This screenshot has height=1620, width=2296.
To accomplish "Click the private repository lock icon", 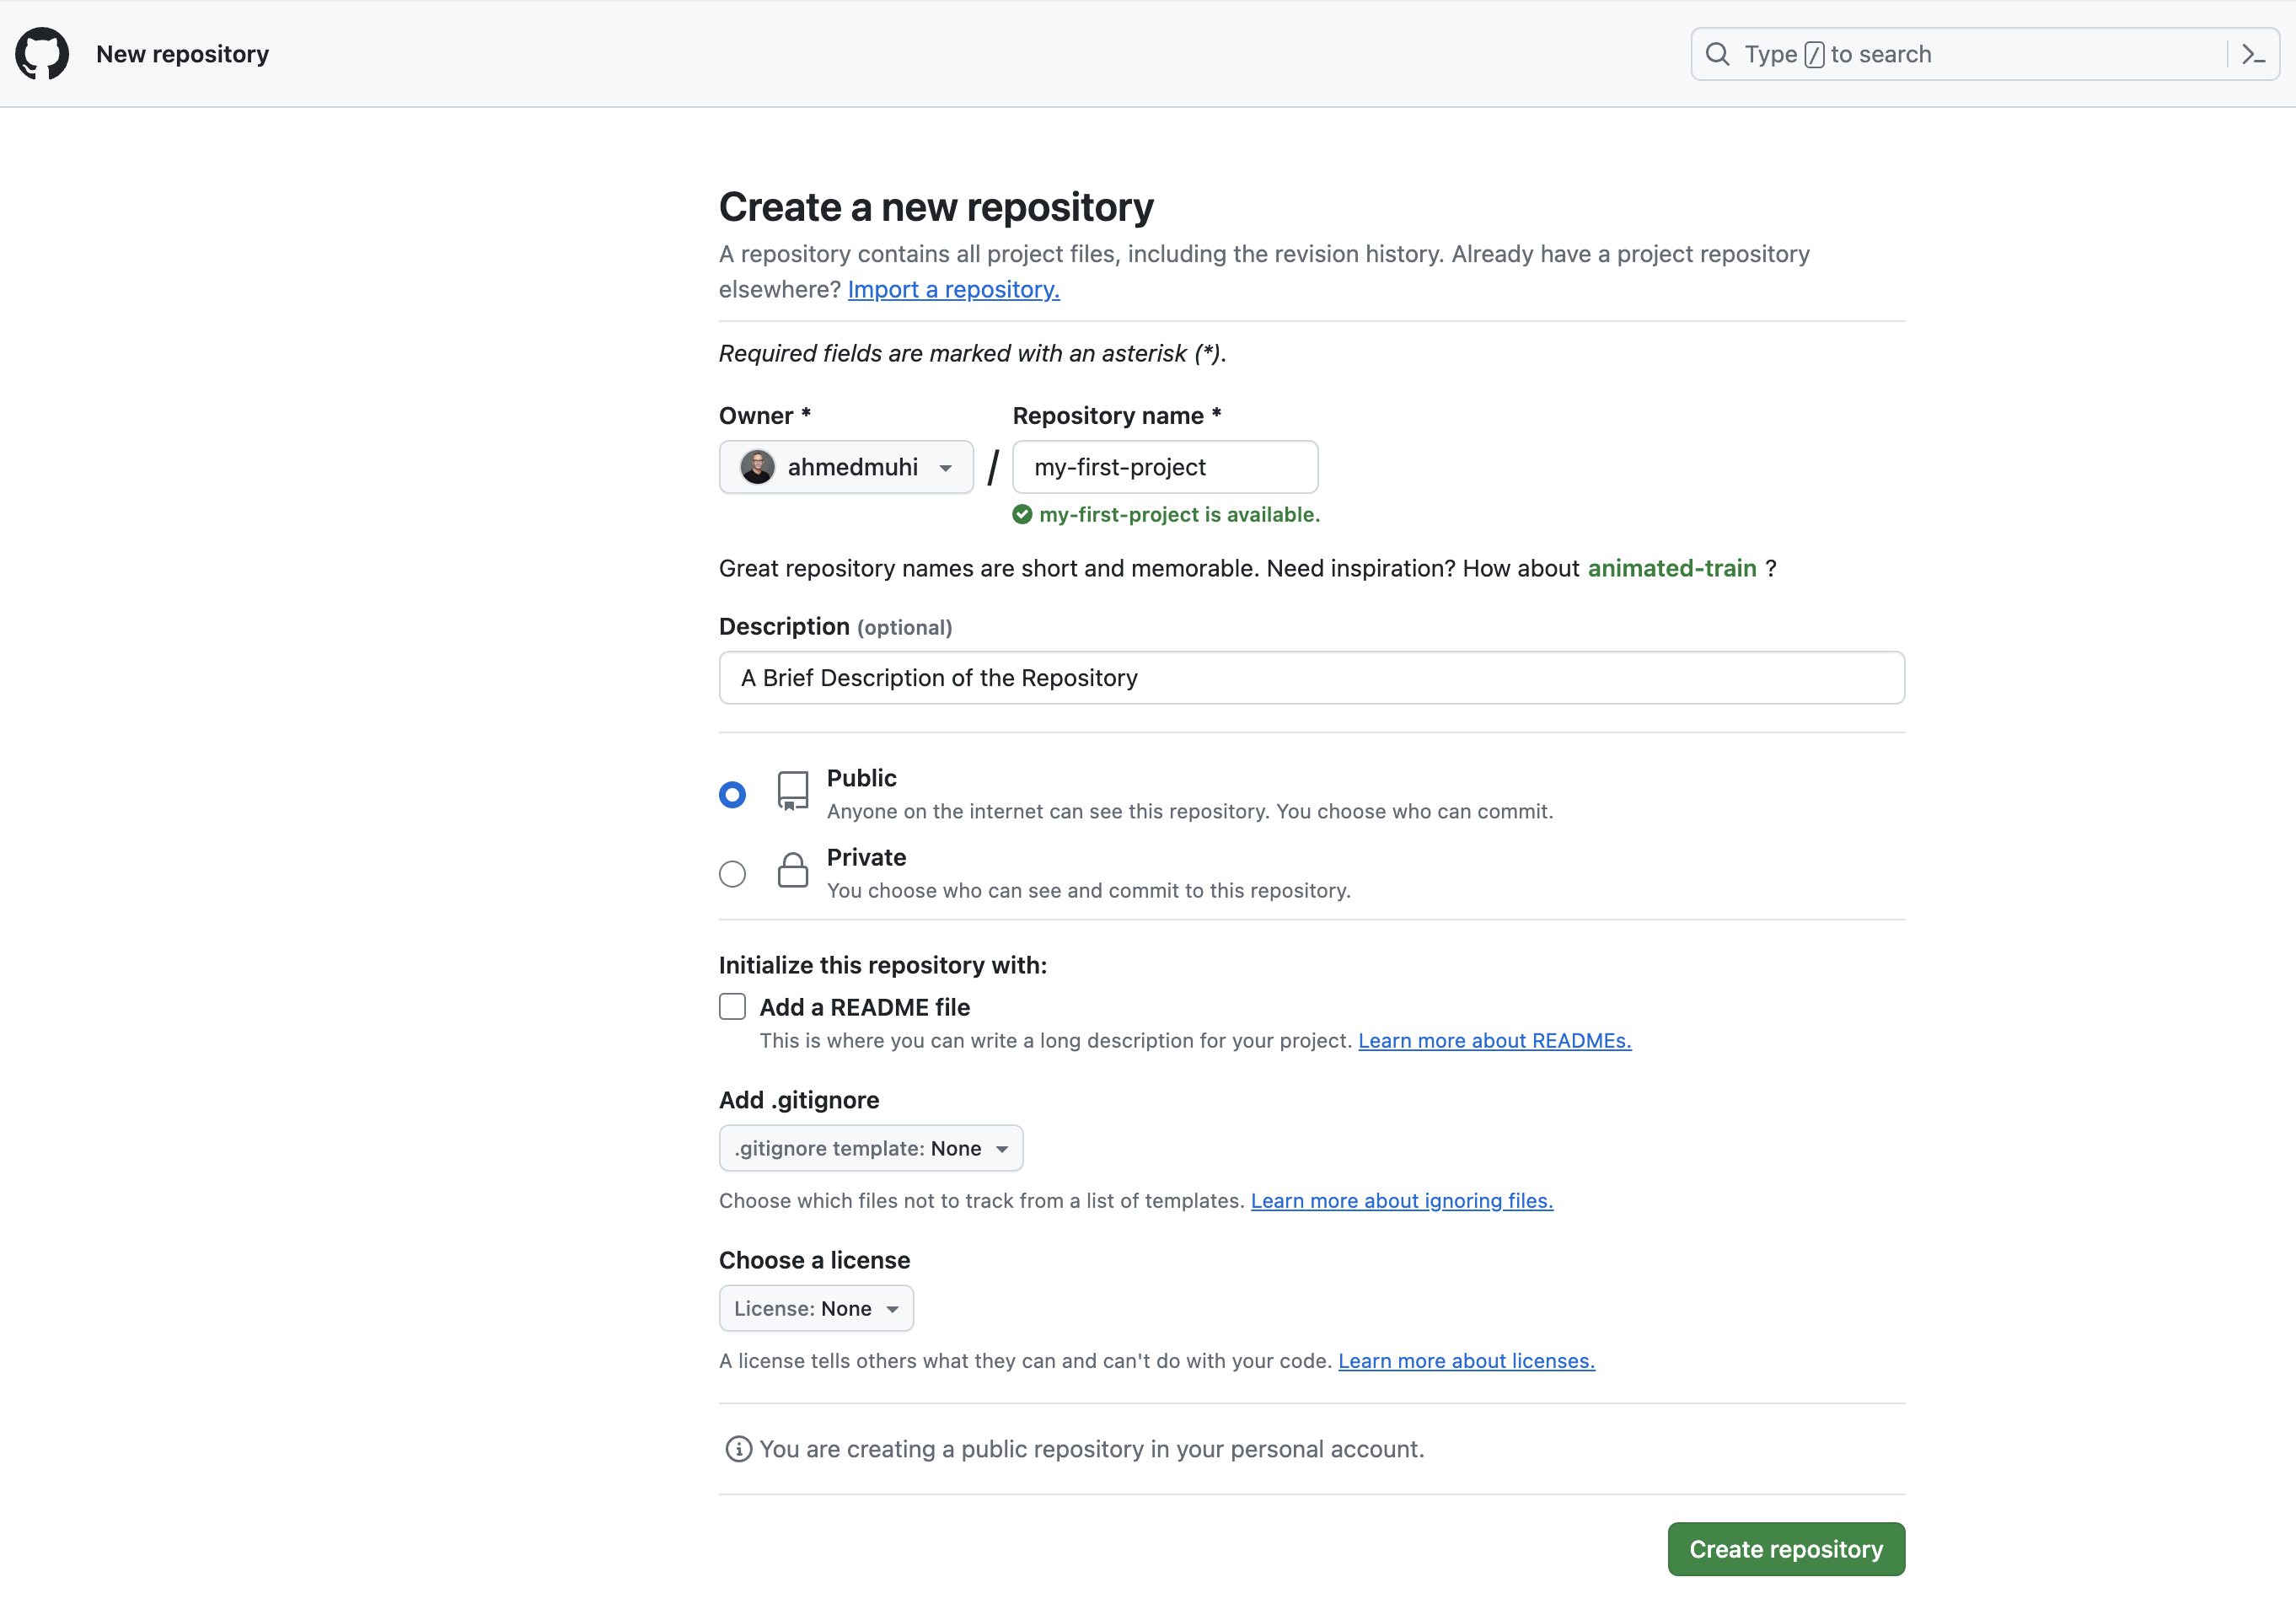I will coord(793,870).
